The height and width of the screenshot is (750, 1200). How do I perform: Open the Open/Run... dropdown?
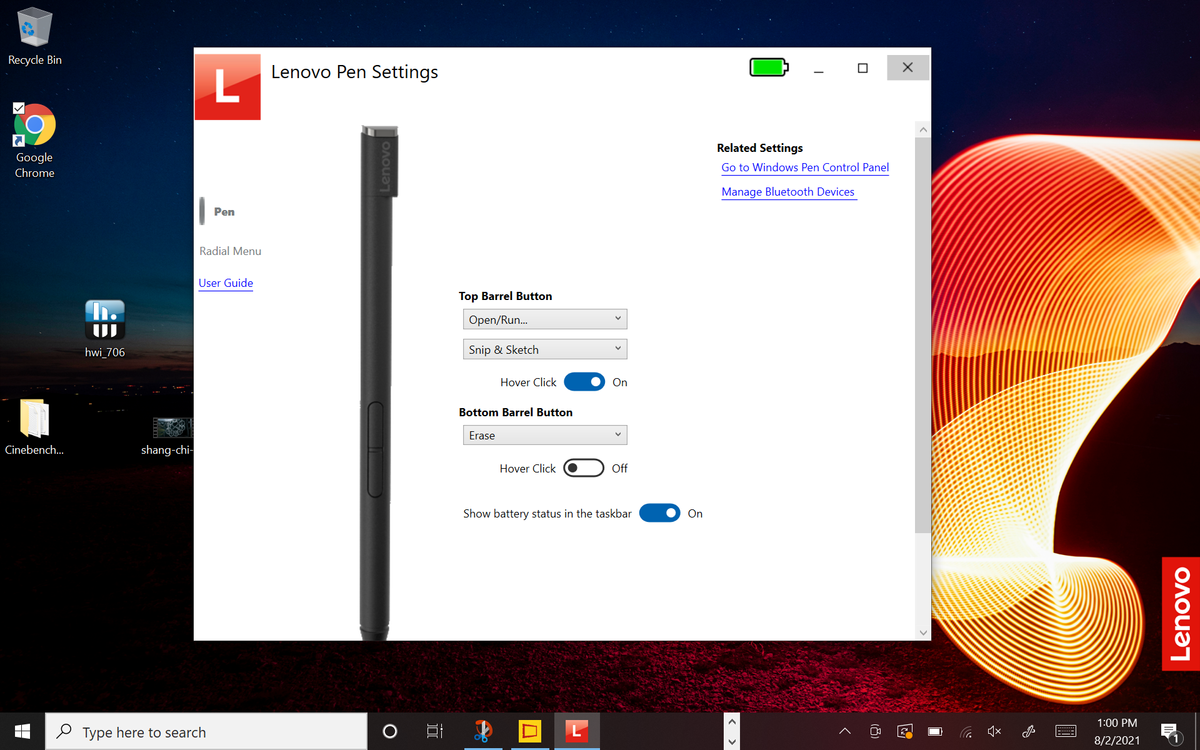click(545, 319)
